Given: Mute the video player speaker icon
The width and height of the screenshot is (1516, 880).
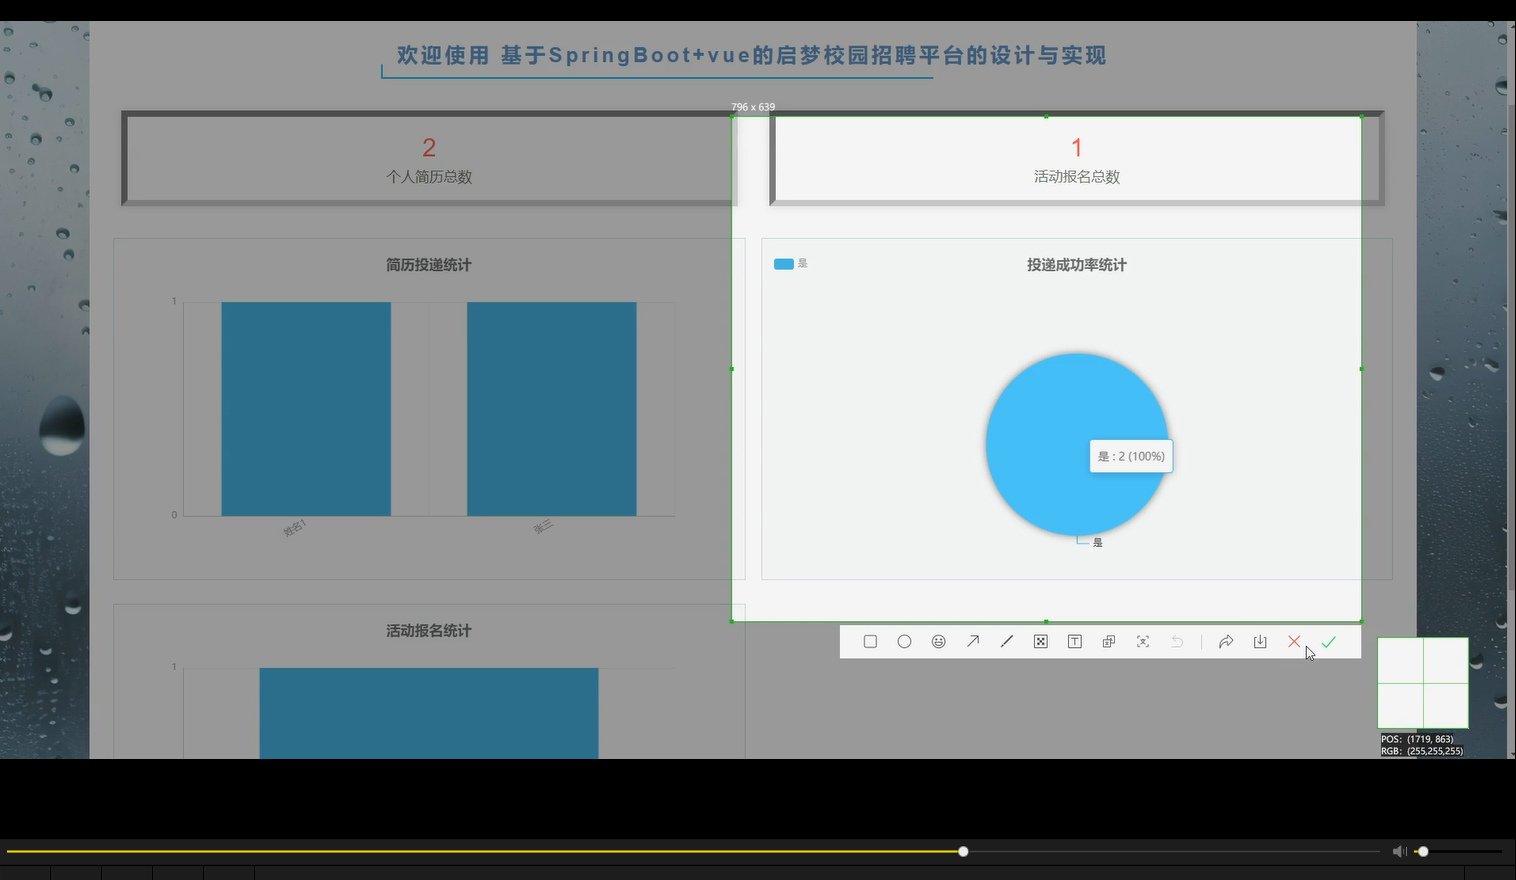Looking at the screenshot, I should [1399, 851].
